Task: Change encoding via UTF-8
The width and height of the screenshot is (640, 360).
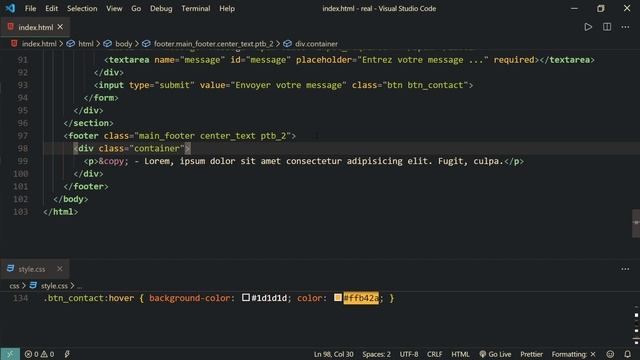Action: coord(409,354)
